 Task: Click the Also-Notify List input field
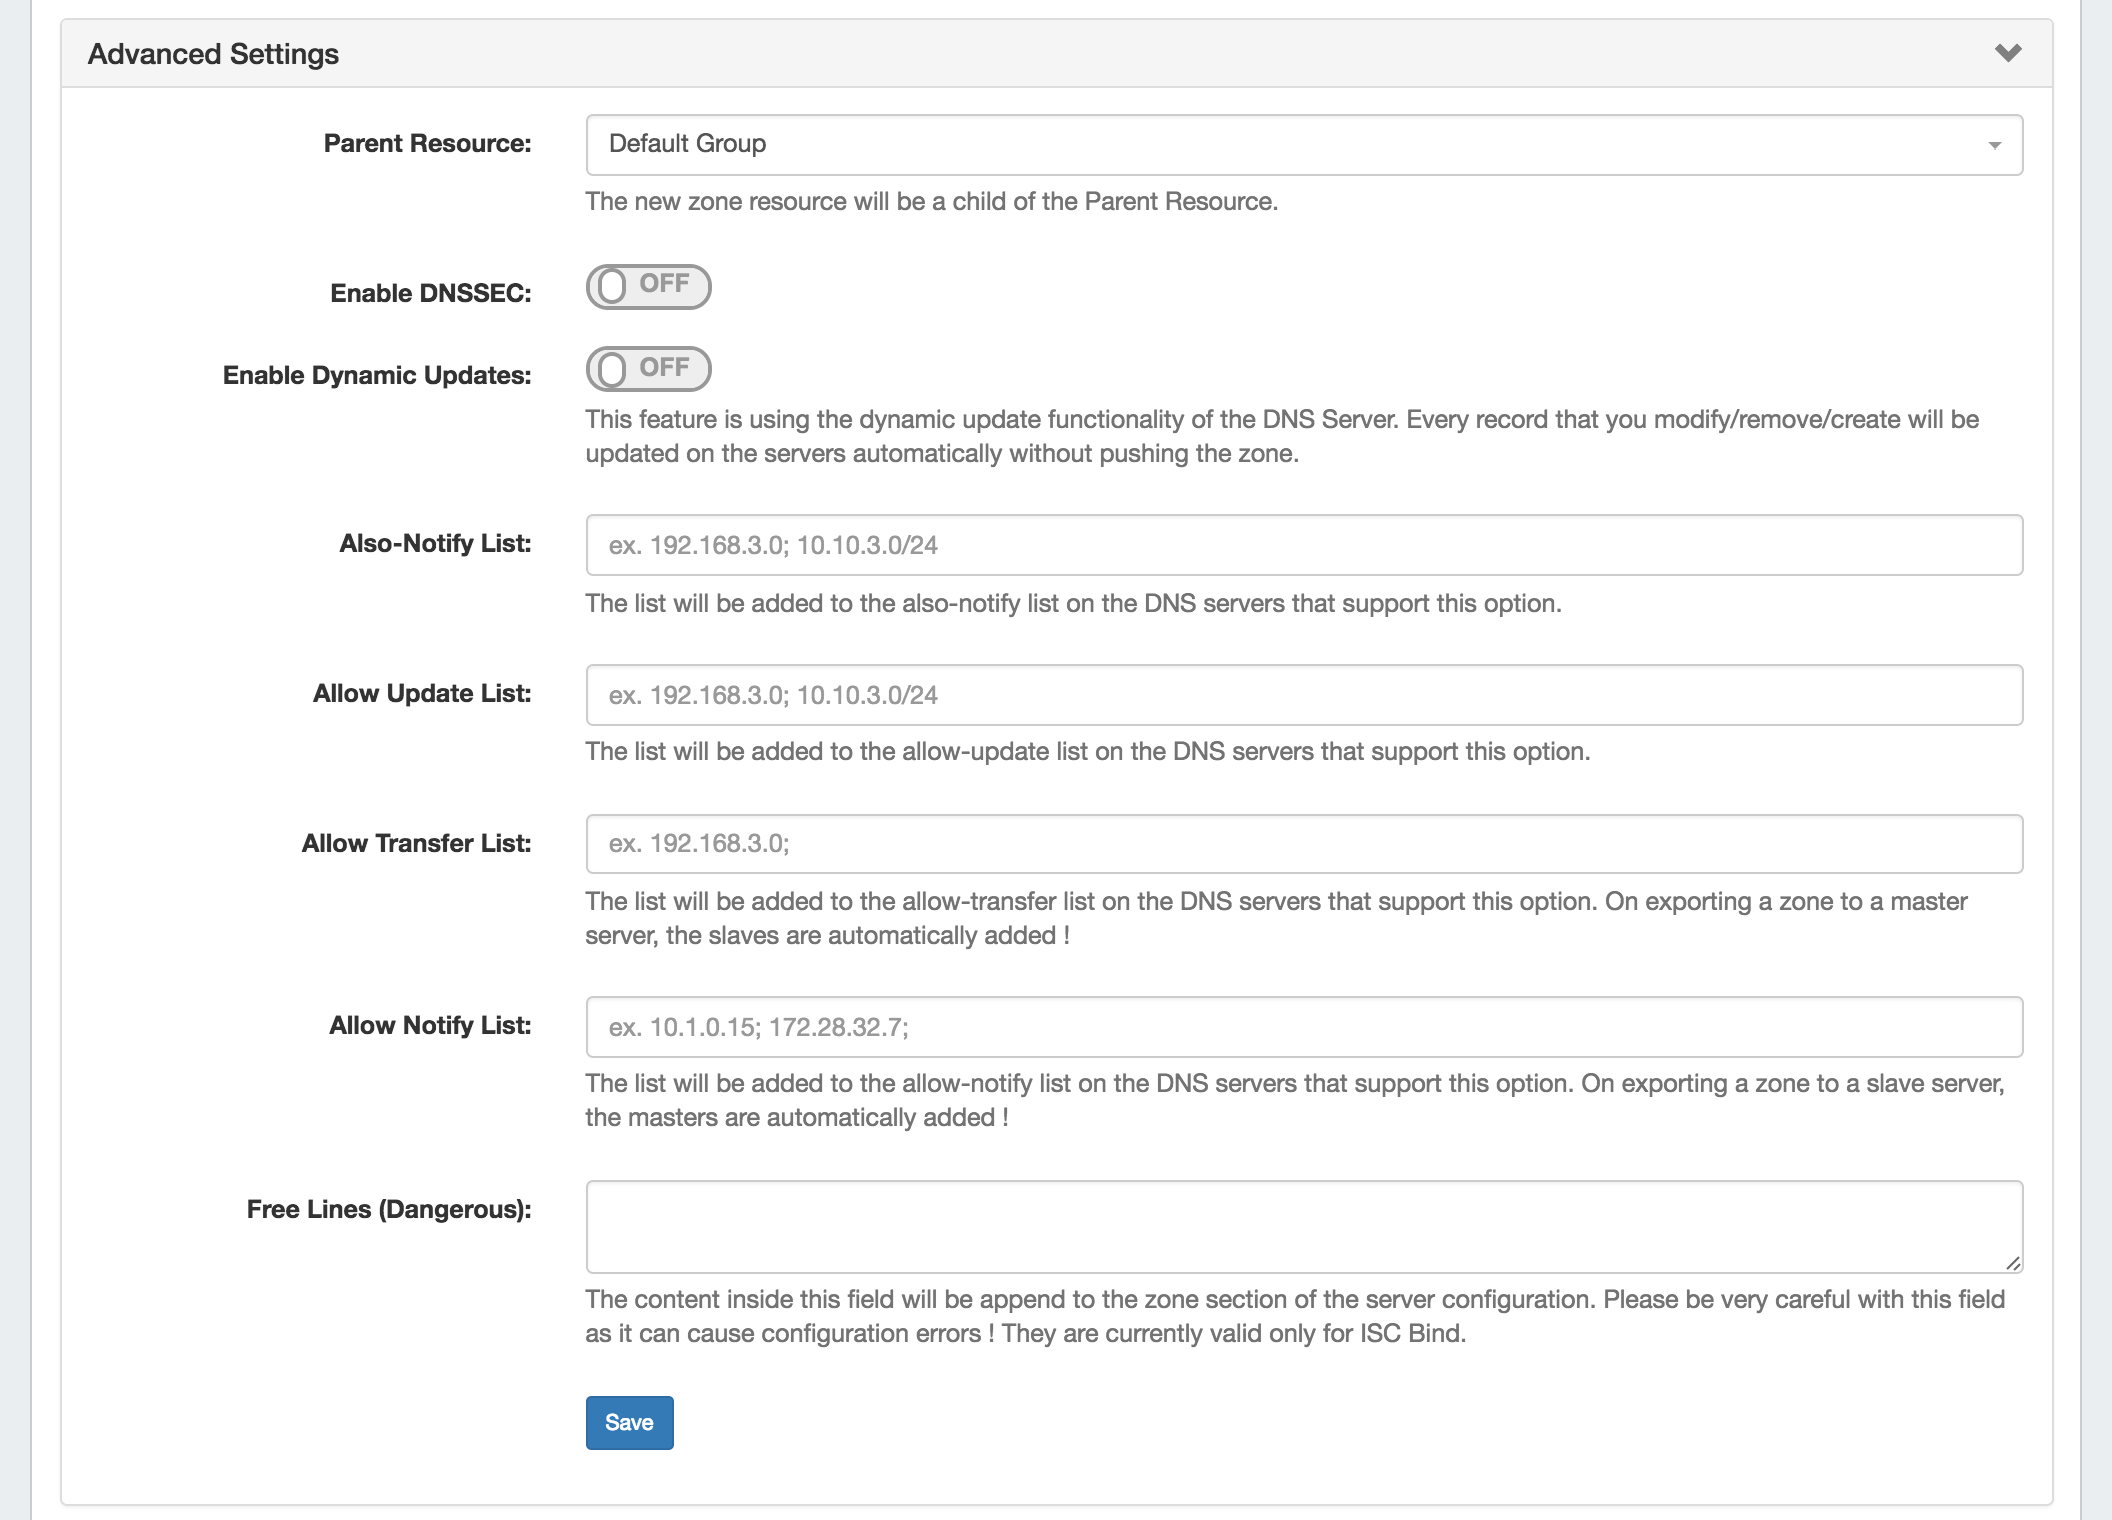click(1303, 545)
